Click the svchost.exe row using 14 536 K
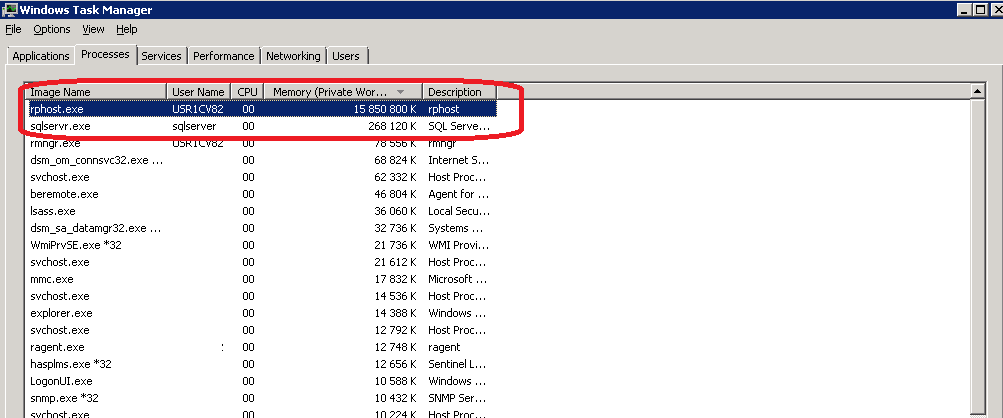 [x=262, y=296]
